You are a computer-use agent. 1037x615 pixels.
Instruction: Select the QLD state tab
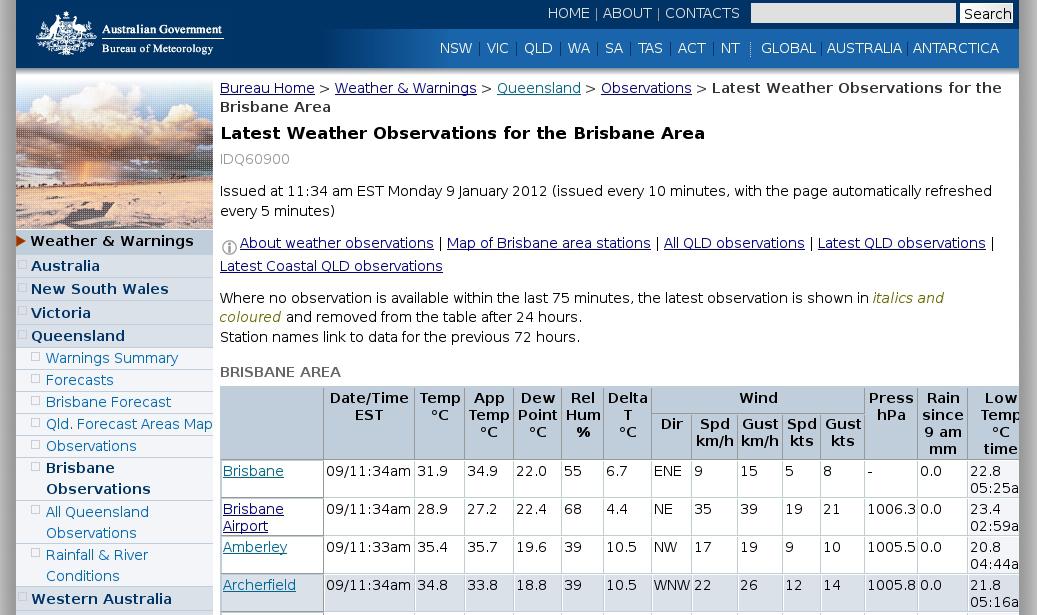(x=538, y=48)
